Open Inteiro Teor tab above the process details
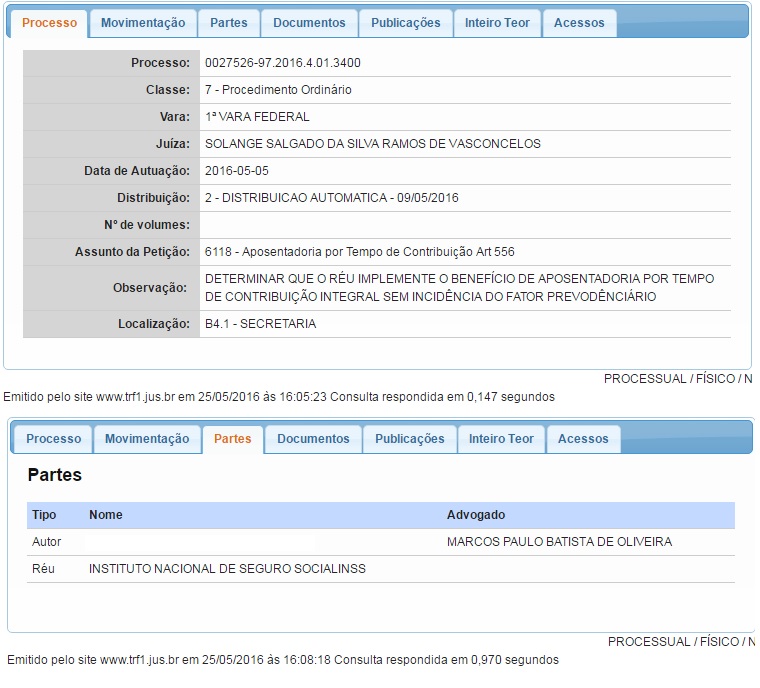 497,23
